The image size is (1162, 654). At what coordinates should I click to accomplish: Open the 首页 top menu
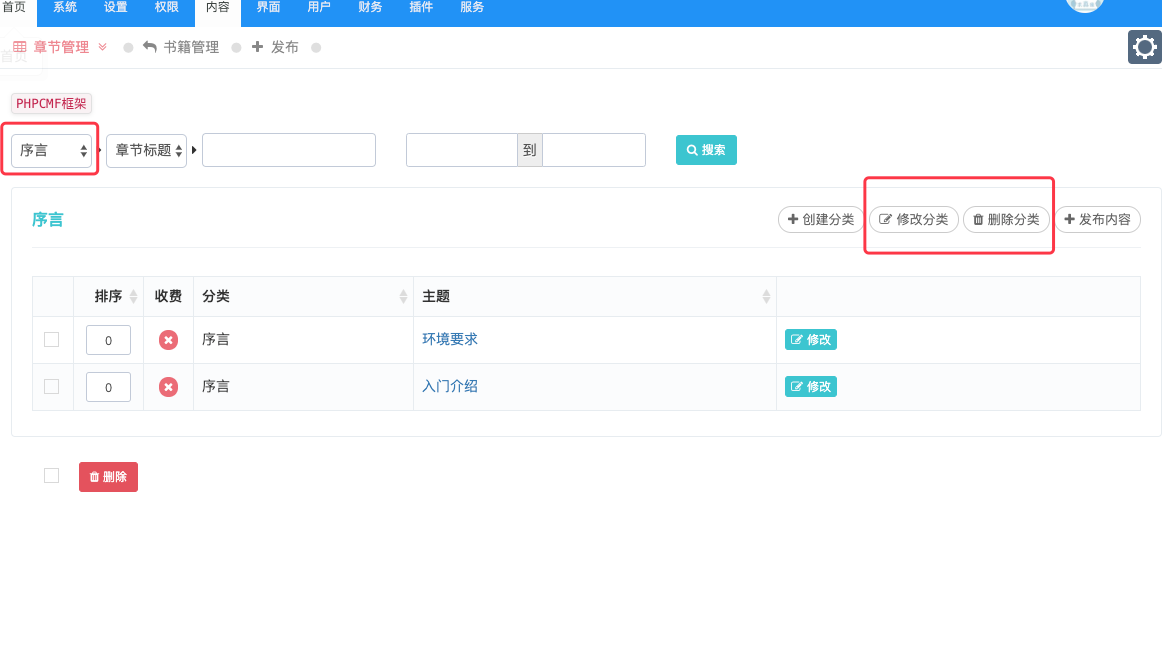tap(14, 7)
